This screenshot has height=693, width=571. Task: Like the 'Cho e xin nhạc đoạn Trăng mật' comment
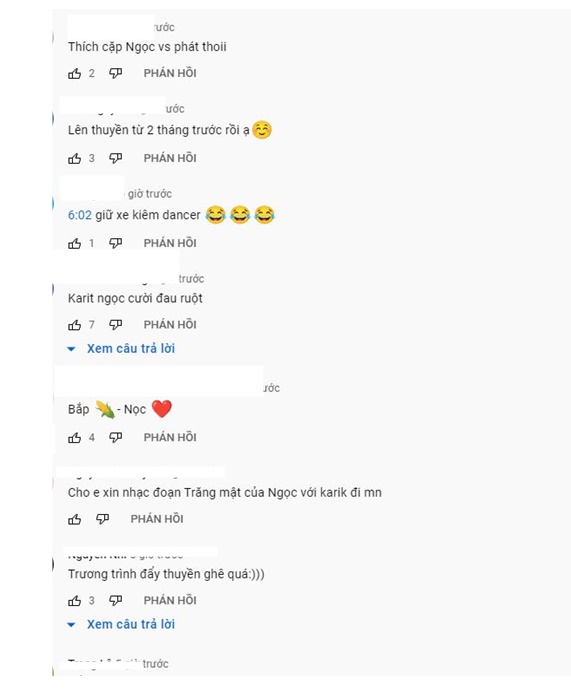coord(74,519)
